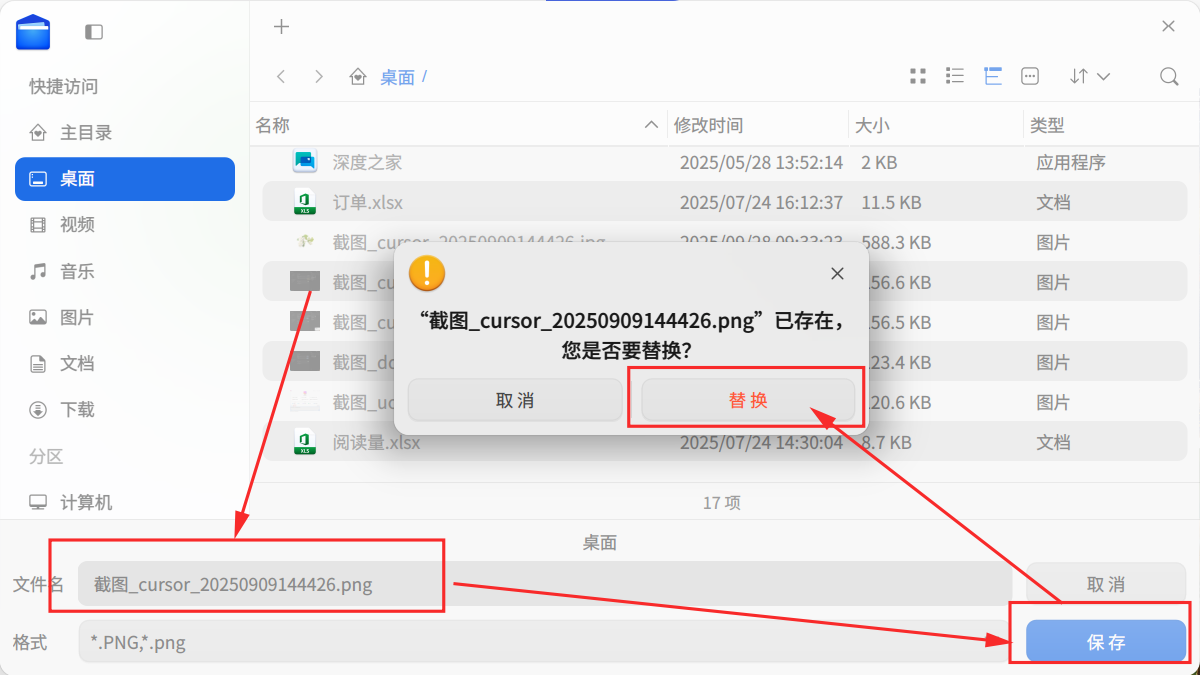This screenshot has width=1200, height=675.
Task: Click the 588.3 KB size cell
Action: pos(896,242)
